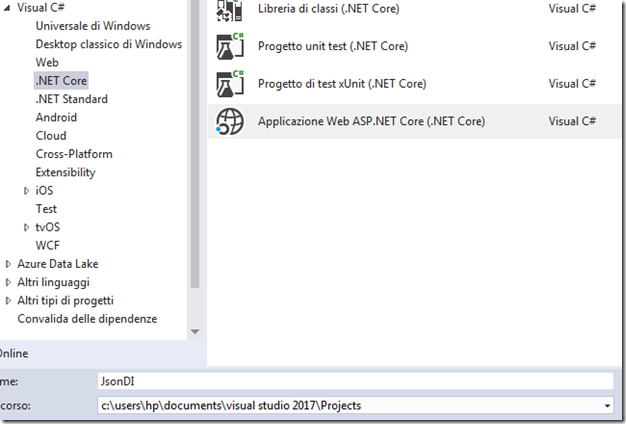Select Universale di Windows category
626x424 pixels.
point(93,26)
